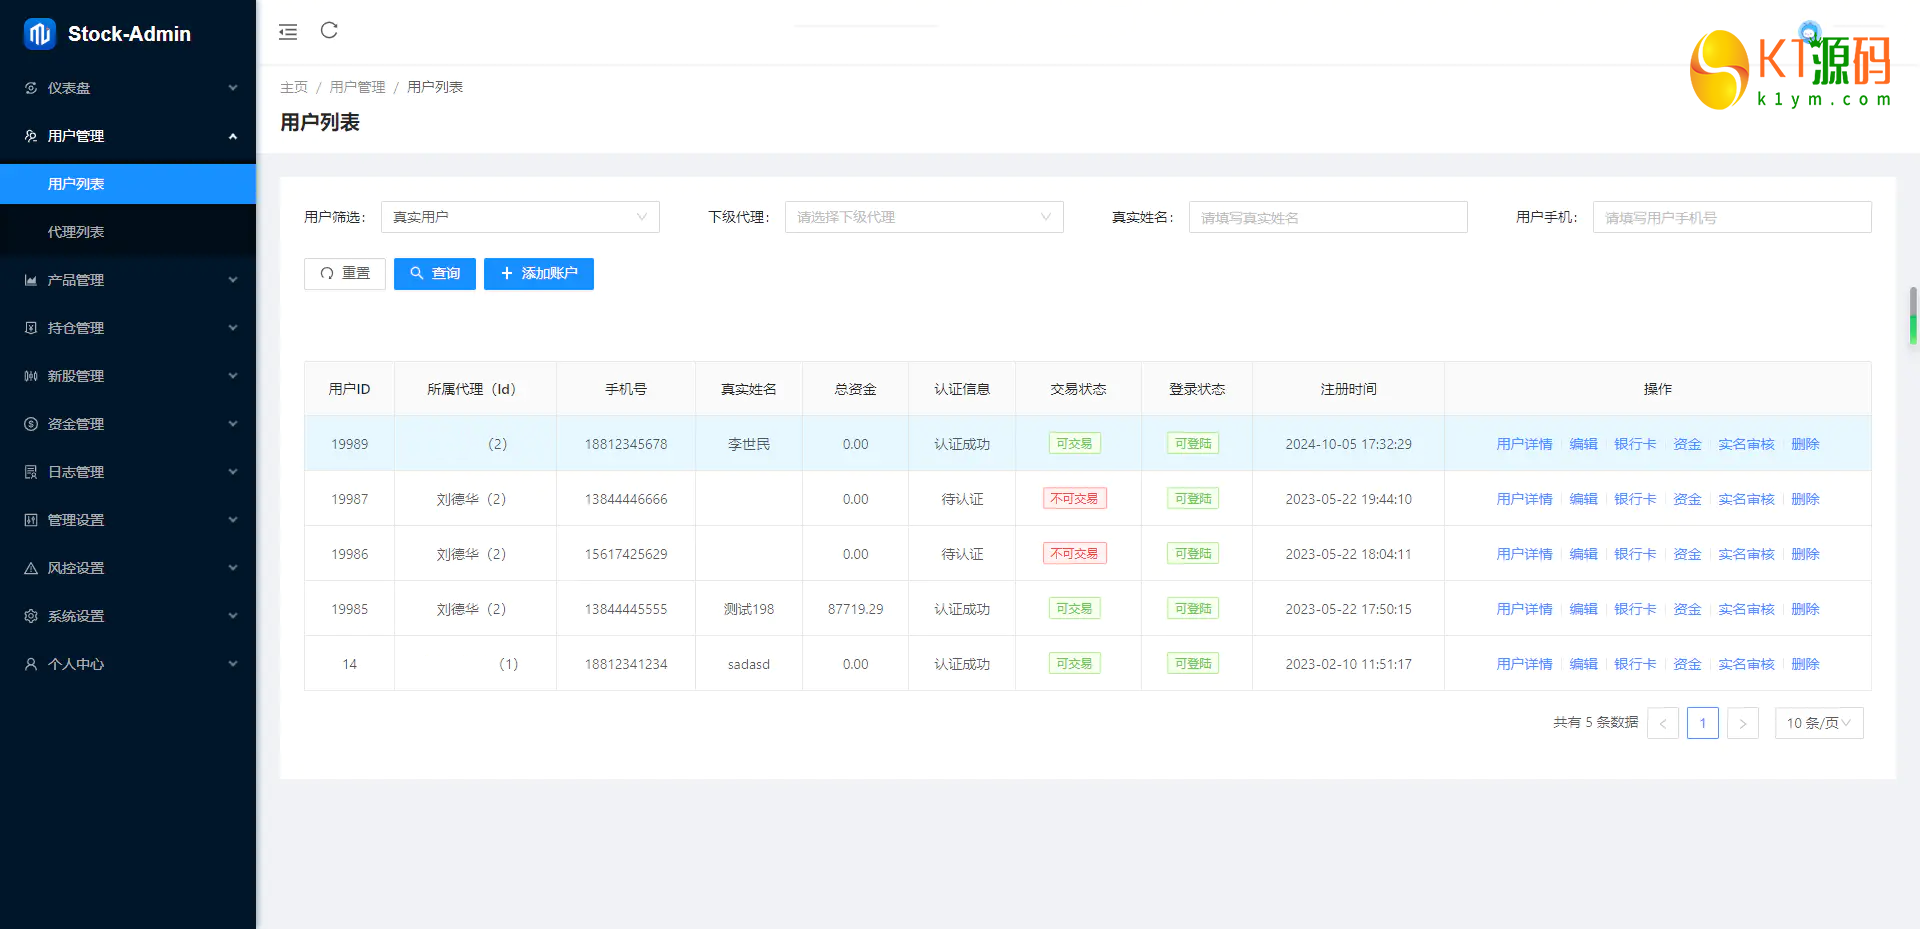Collapse the sidebar with the fold icon
The image size is (1920, 929).
(288, 32)
